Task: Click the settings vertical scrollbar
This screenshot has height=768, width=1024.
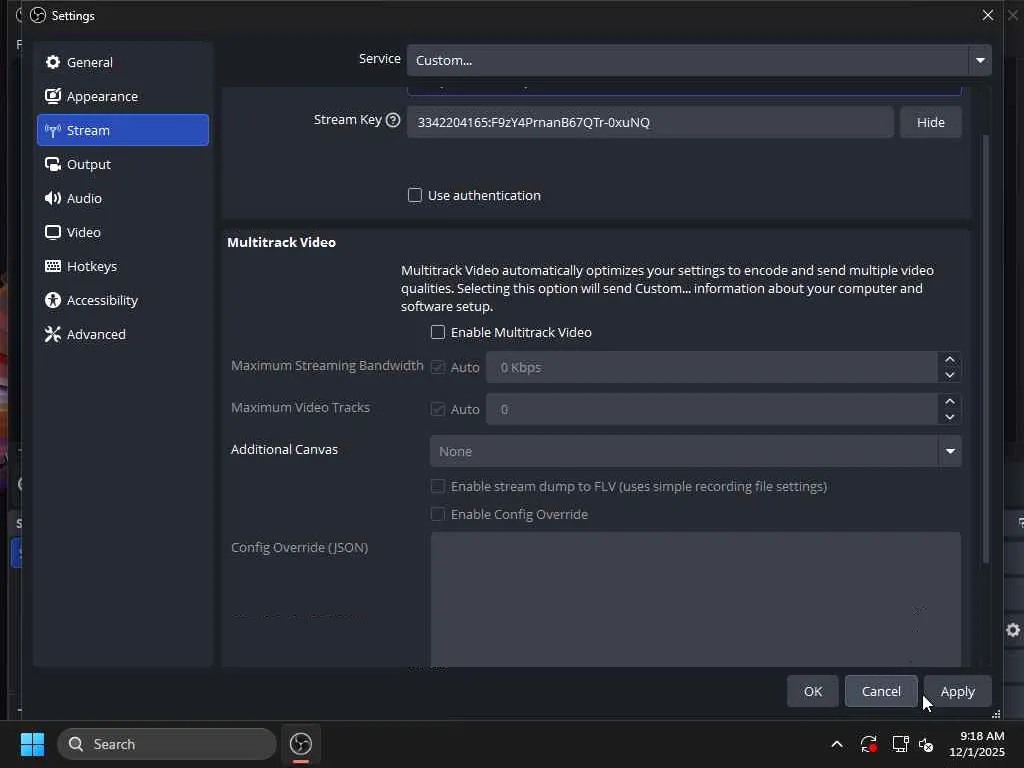Action: [985, 349]
